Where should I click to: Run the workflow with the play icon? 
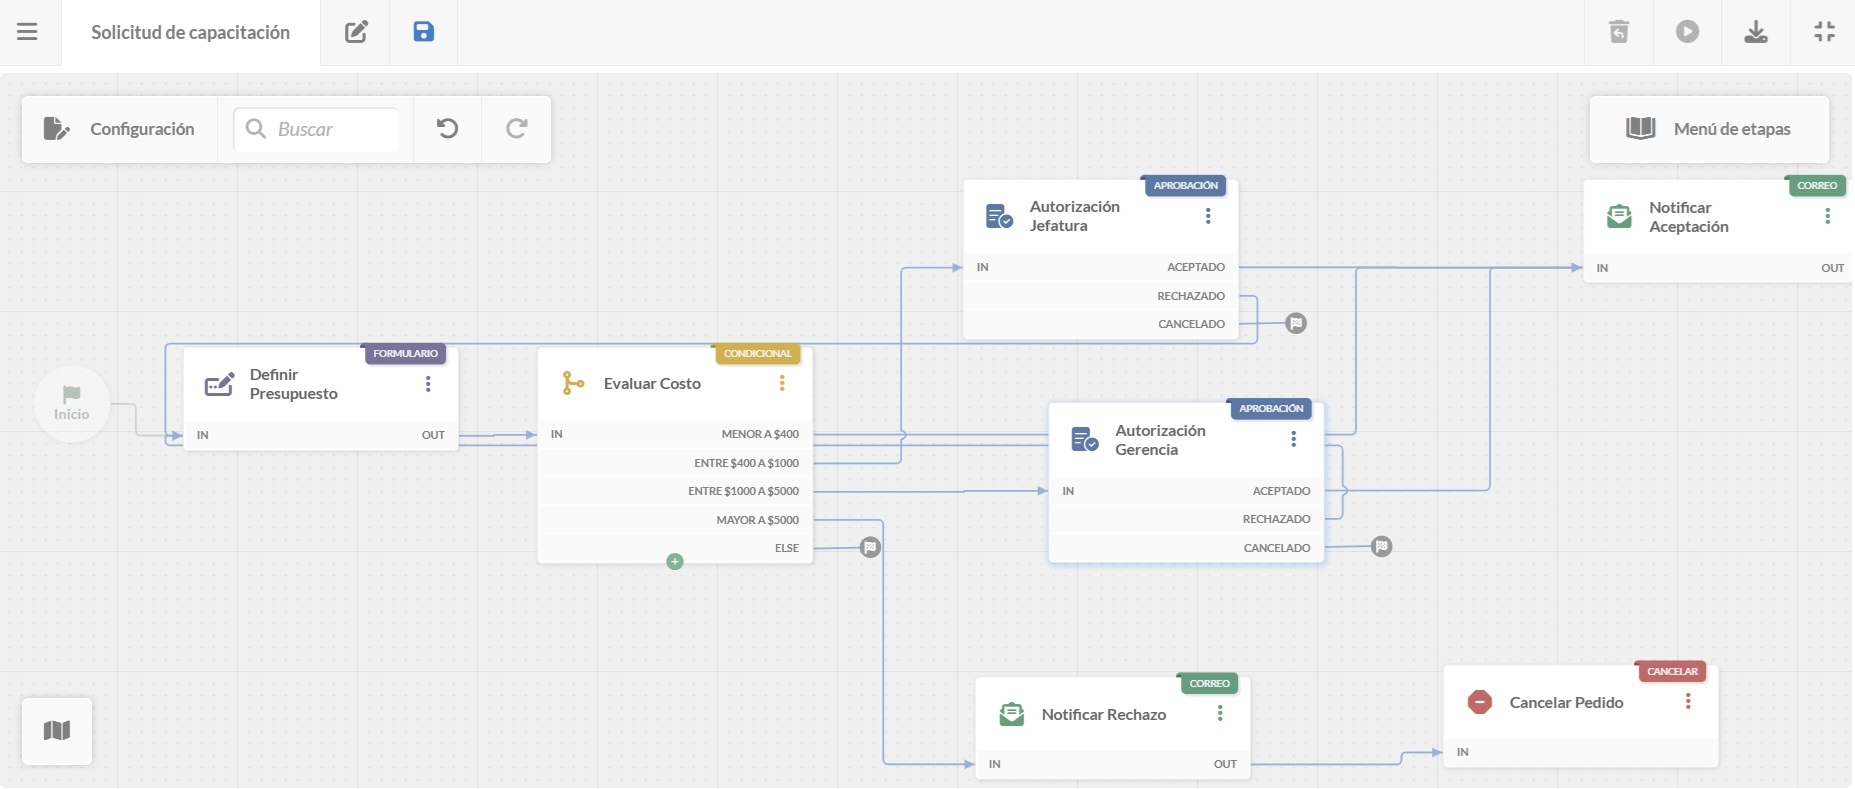(1687, 32)
